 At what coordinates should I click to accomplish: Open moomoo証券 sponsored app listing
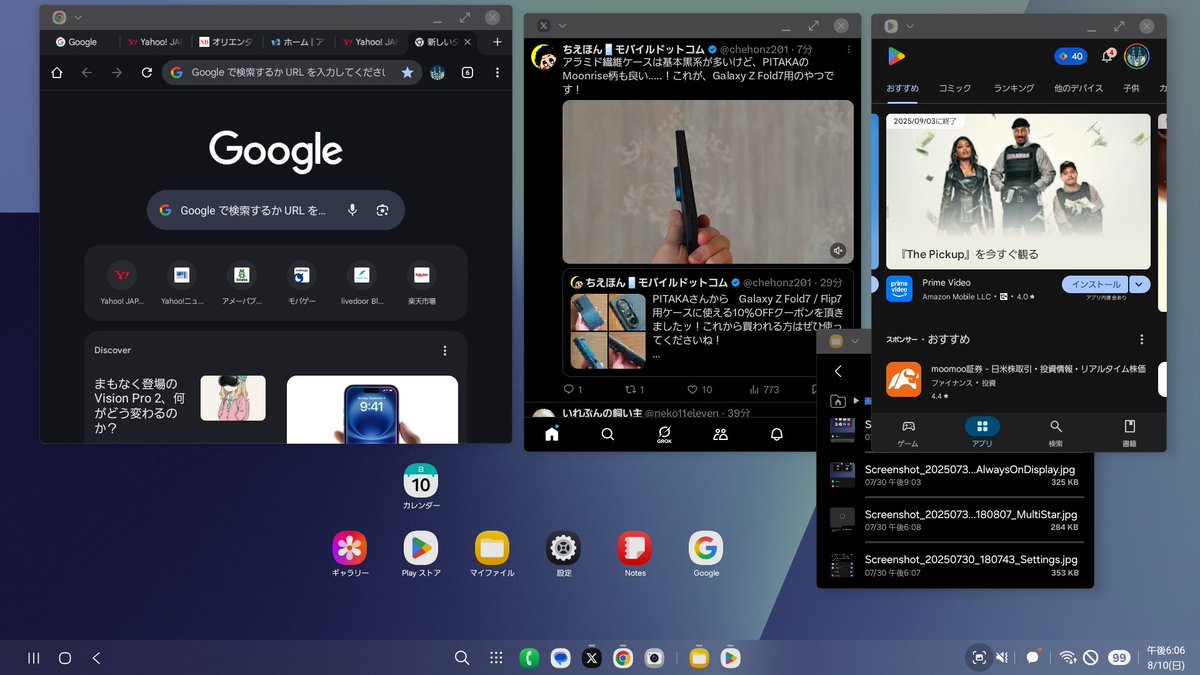point(1018,381)
